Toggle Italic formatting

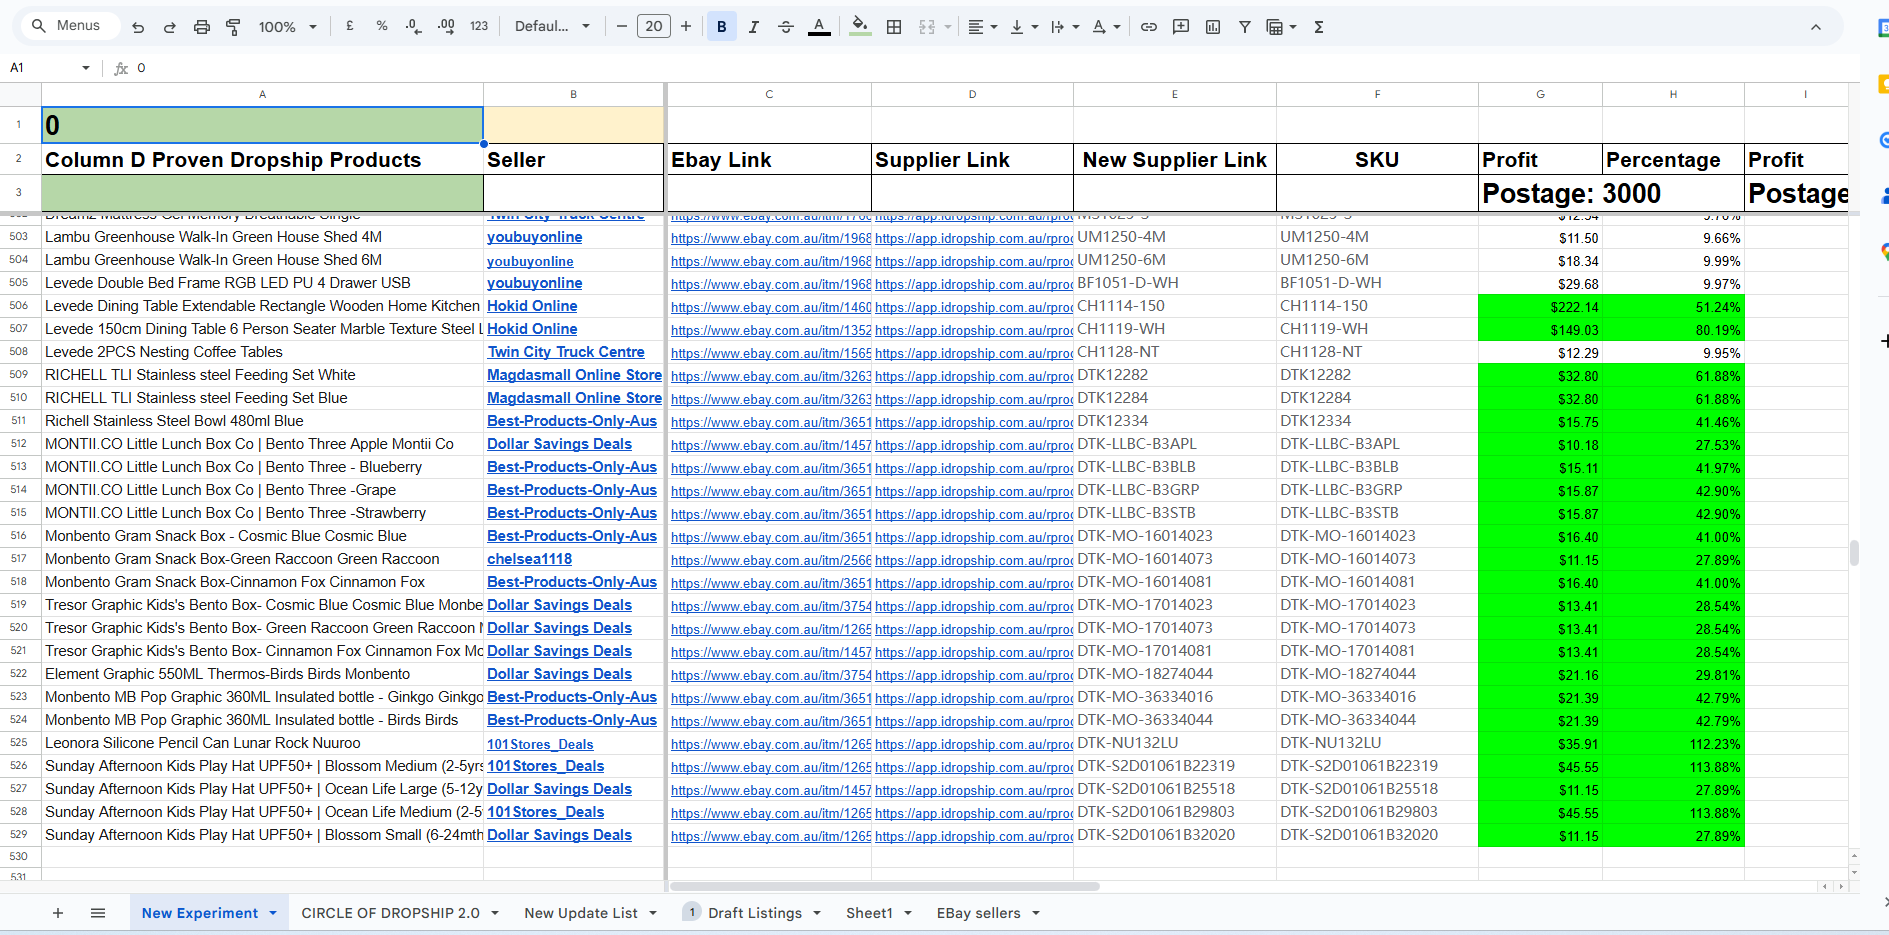754,27
